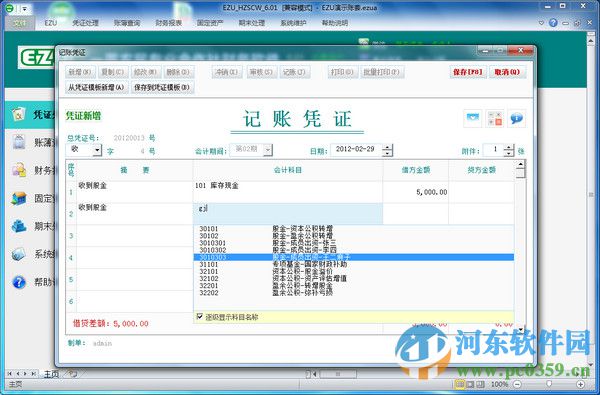Click the 删除 button in the voucher toolbar

tap(178, 72)
